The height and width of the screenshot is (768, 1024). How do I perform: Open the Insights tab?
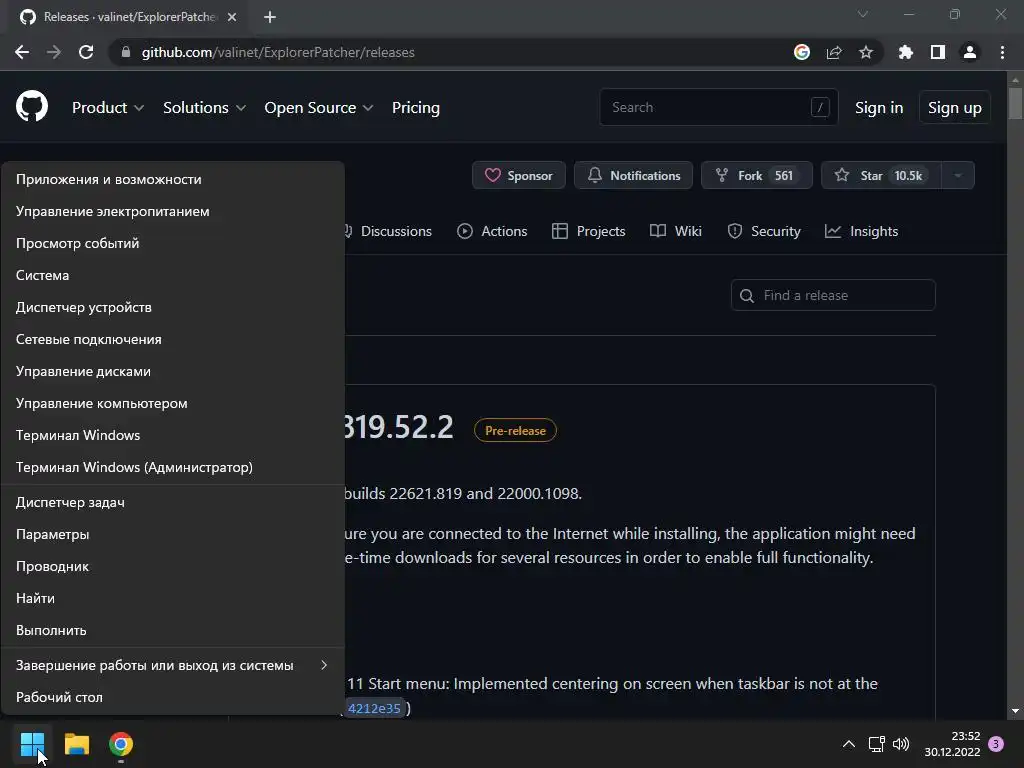click(x=861, y=231)
